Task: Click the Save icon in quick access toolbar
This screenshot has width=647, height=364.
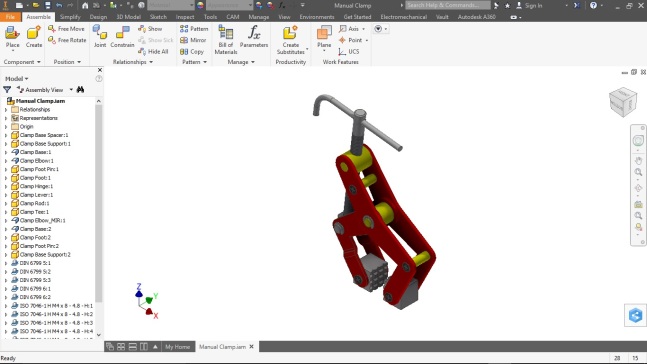Action: (47, 5)
